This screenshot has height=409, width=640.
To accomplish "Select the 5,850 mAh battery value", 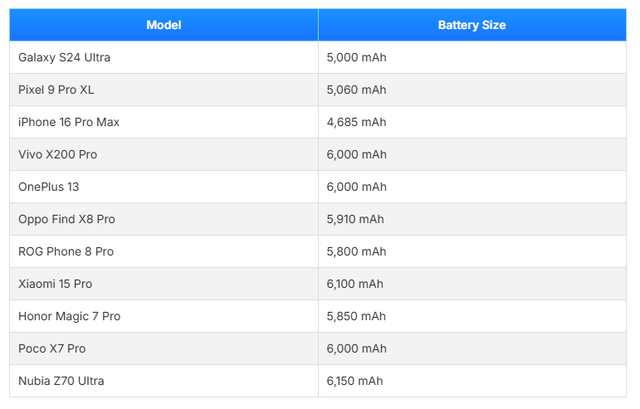I will coord(356,316).
